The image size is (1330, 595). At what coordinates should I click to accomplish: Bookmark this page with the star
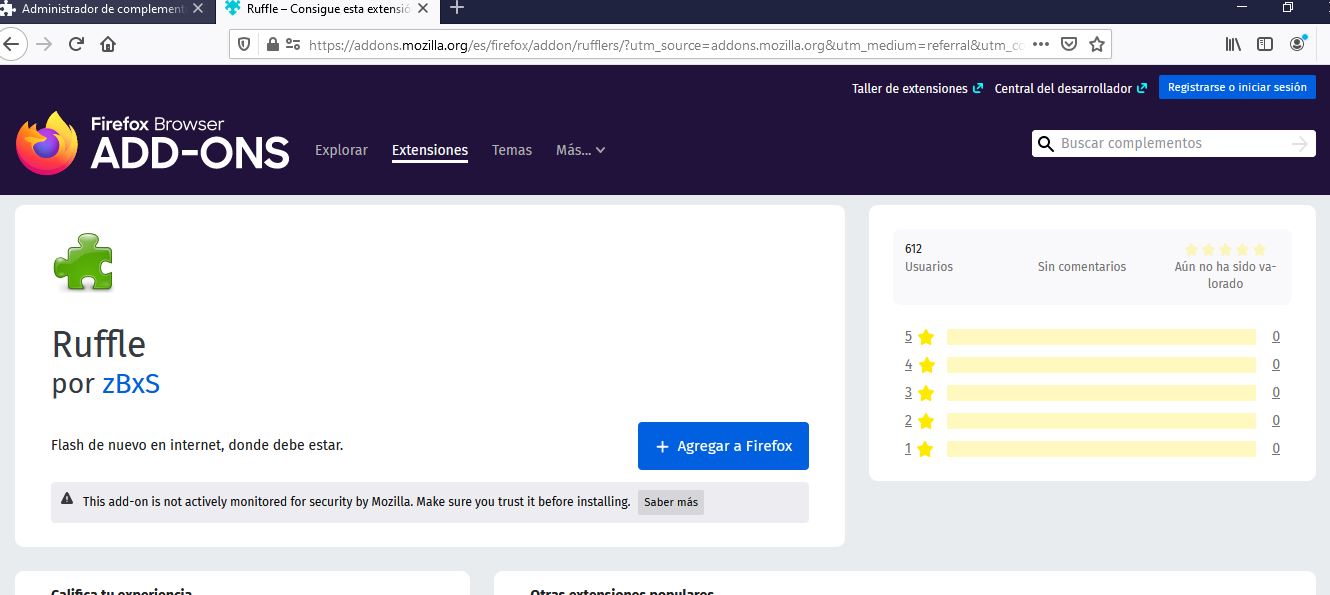[1097, 44]
